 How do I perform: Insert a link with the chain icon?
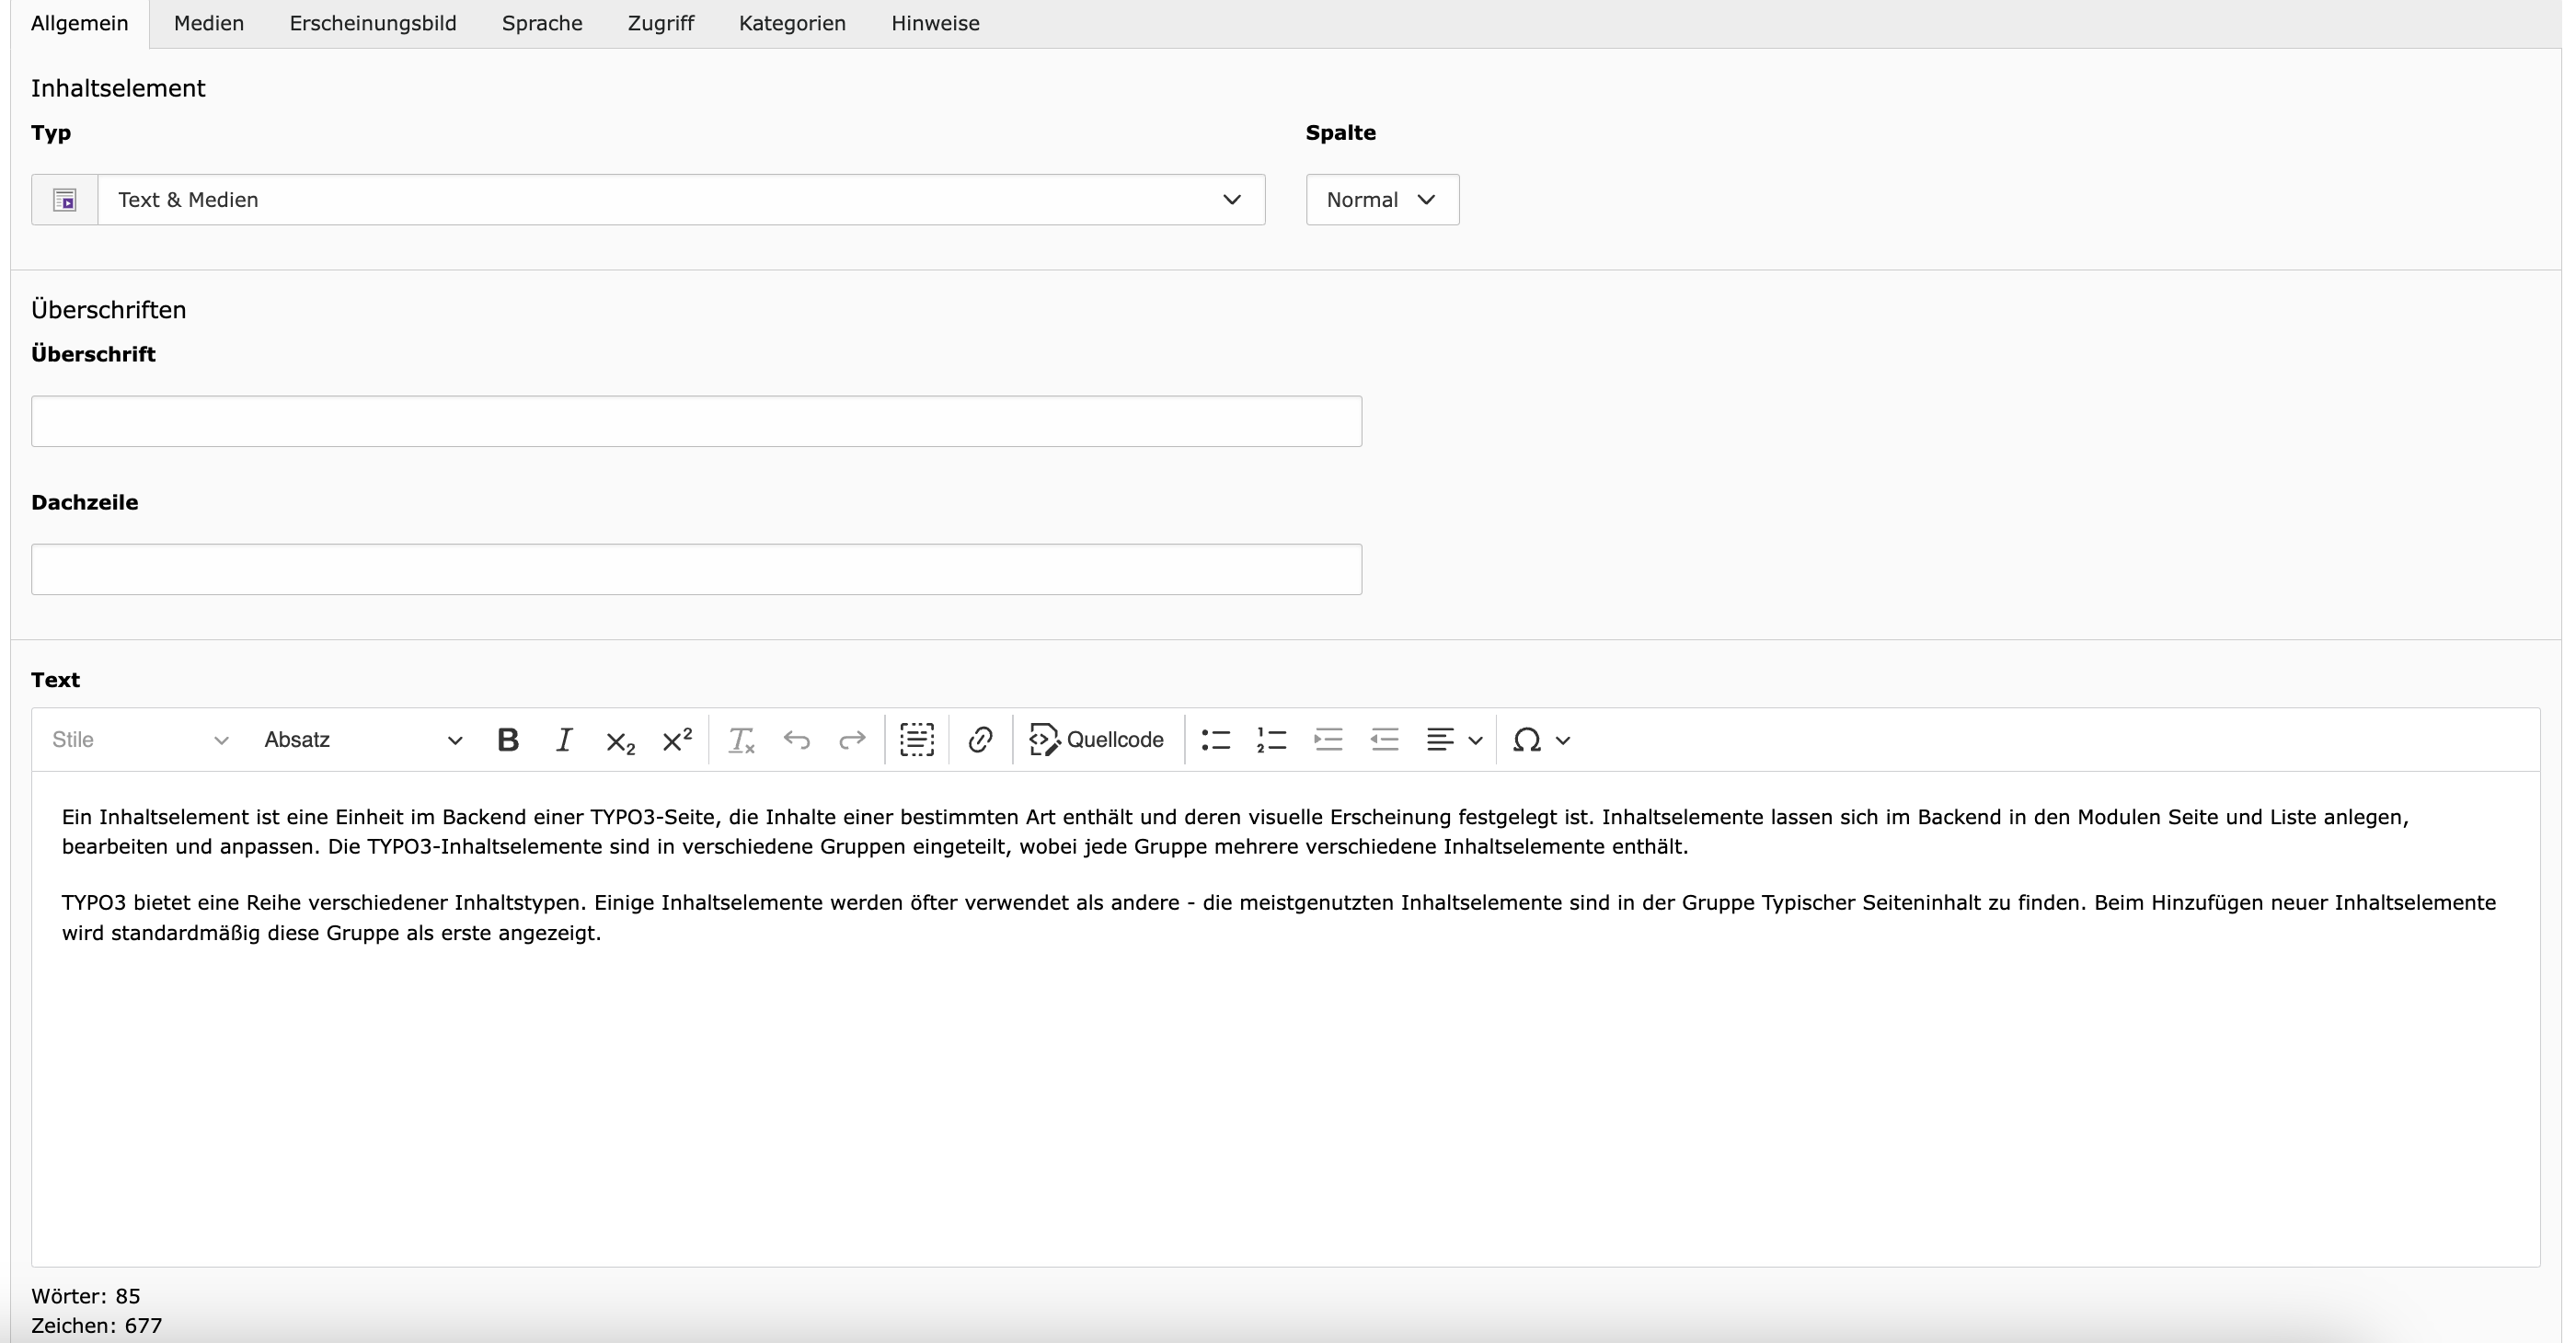tap(980, 740)
